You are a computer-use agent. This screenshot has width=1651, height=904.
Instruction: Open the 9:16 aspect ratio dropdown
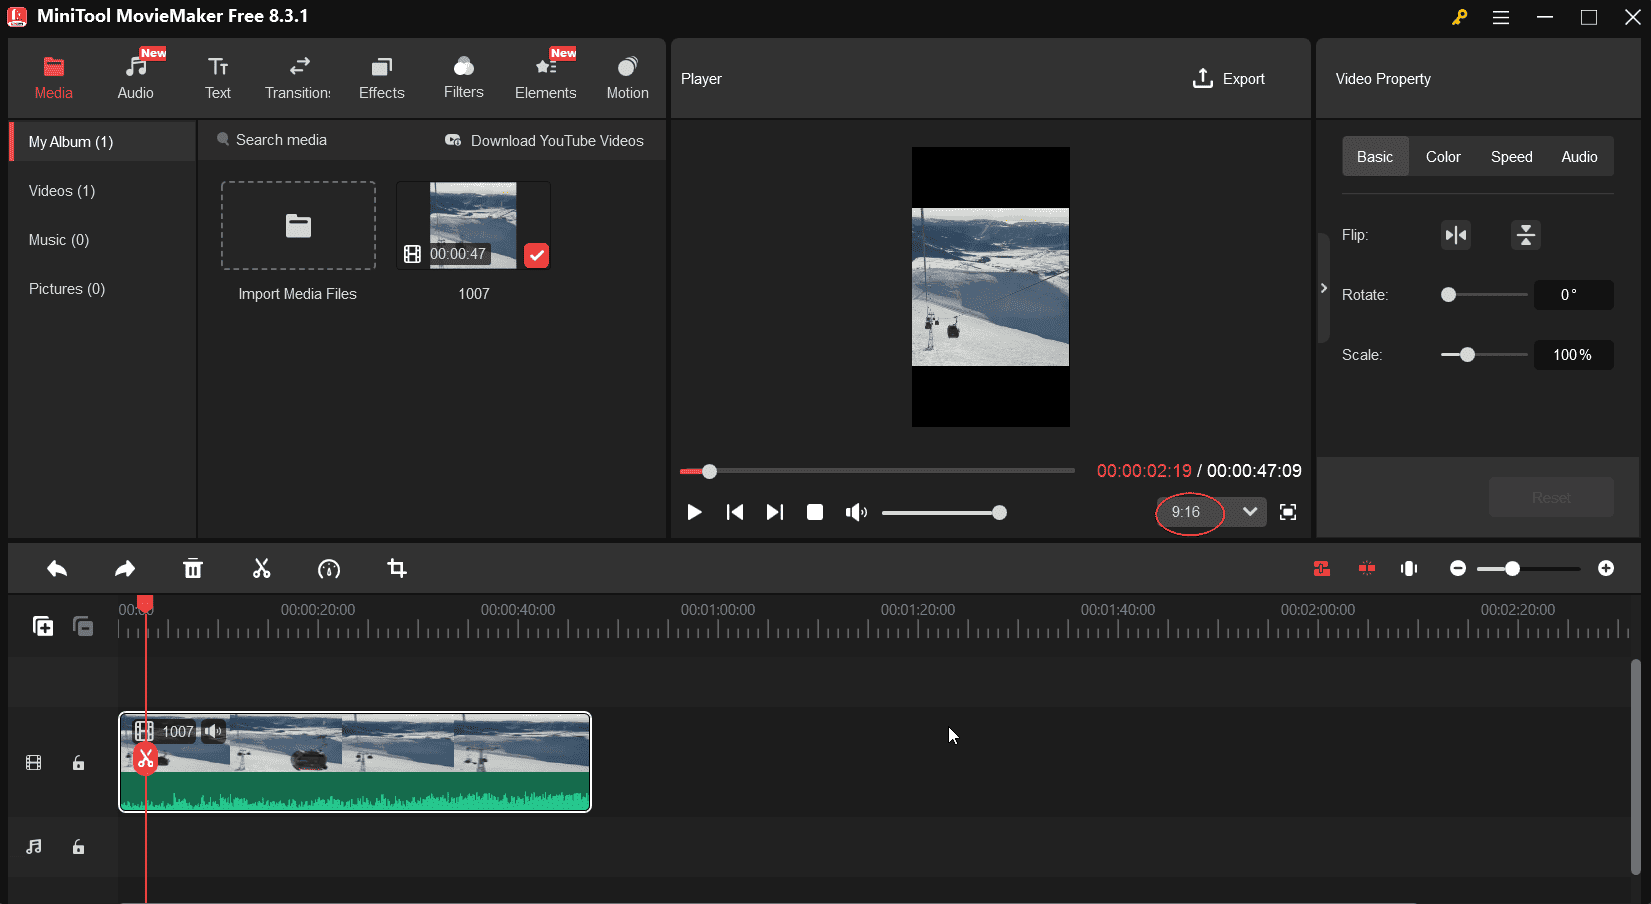(x=1249, y=512)
